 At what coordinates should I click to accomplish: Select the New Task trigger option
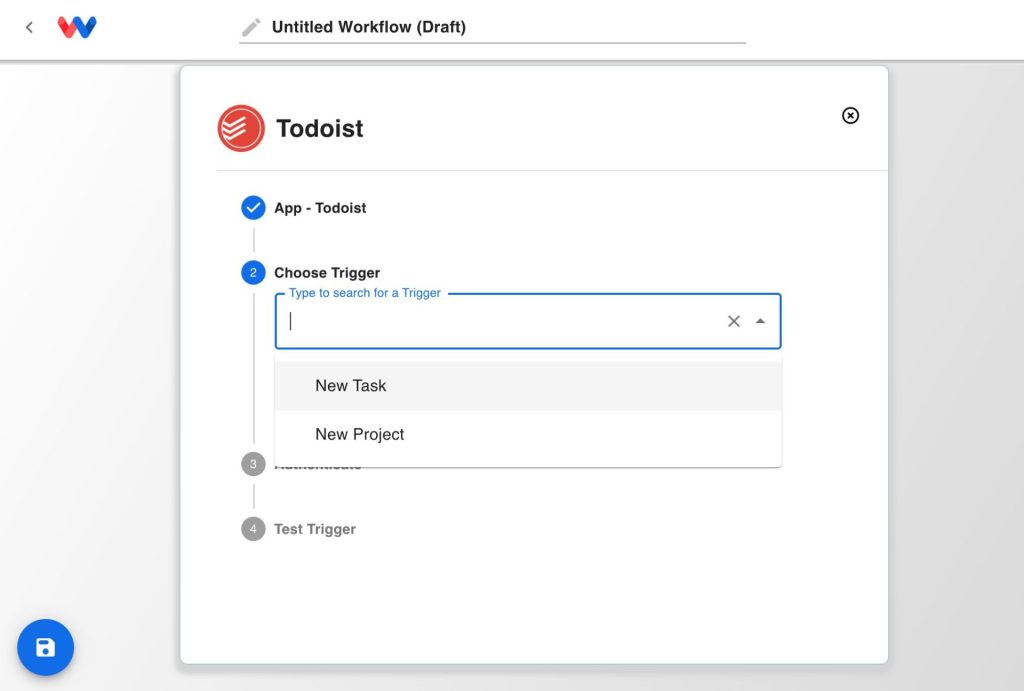pyautogui.click(x=351, y=386)
